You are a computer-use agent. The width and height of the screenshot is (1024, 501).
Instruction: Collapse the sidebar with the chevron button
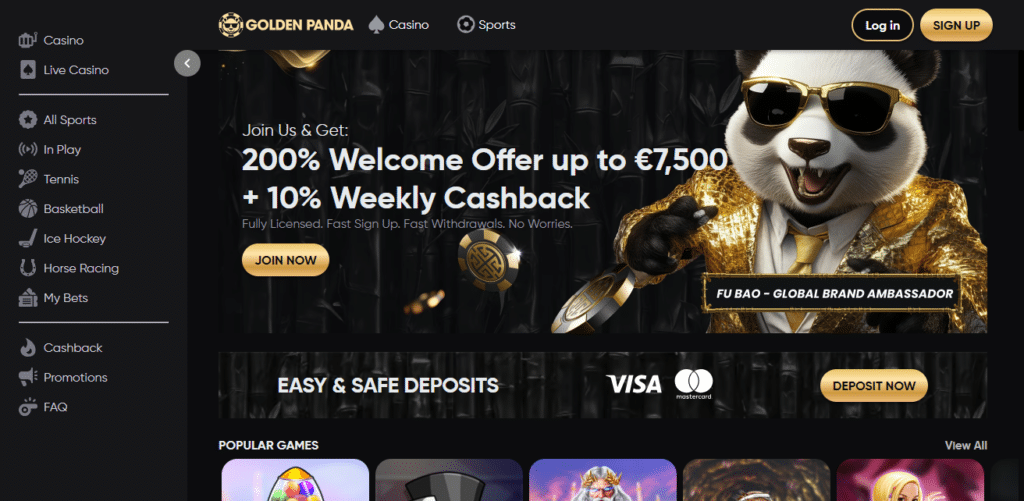coord(187,63)
